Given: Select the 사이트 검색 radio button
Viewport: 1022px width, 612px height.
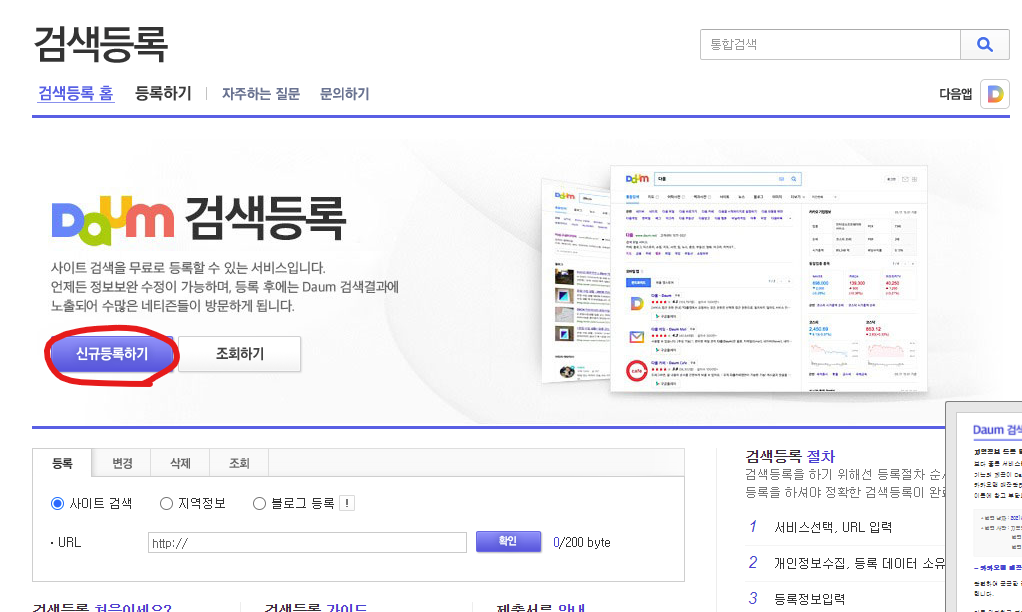Looking at the screenshot, I should 57,503.
